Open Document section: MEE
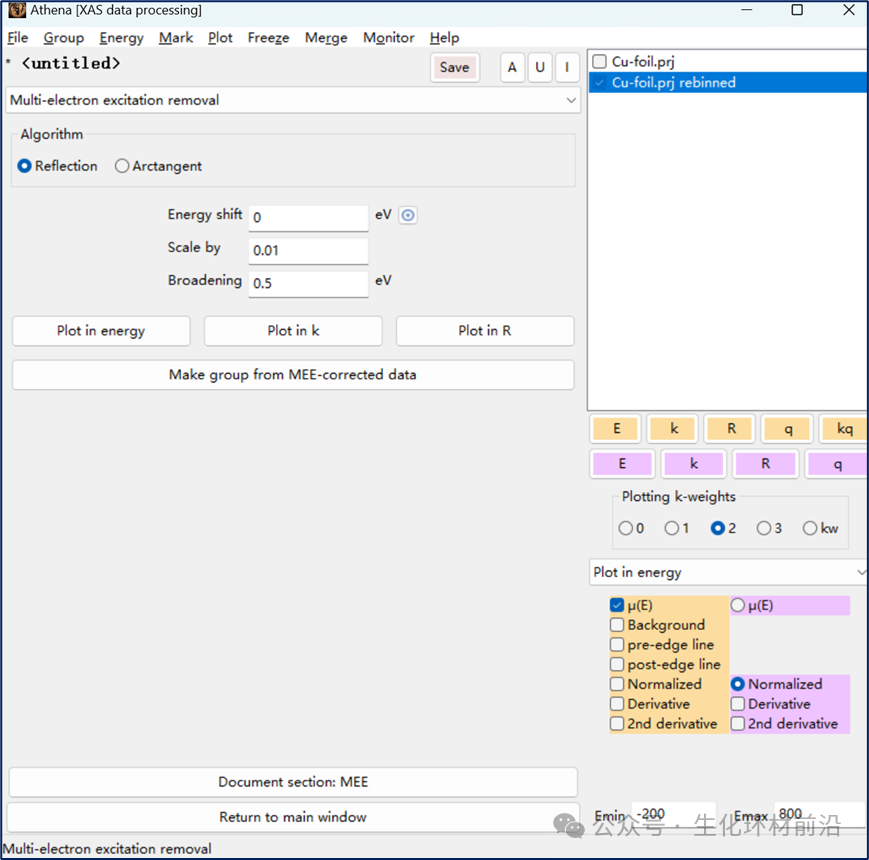The image size is (869, 860). pos(293,782)
